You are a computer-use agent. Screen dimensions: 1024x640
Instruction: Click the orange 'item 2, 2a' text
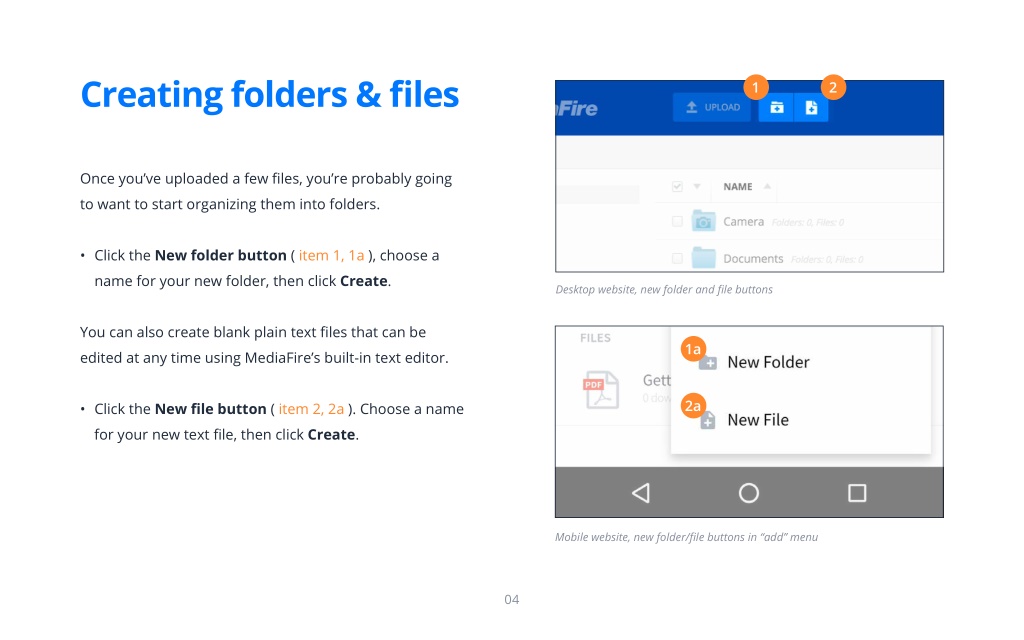coord(311,409)
